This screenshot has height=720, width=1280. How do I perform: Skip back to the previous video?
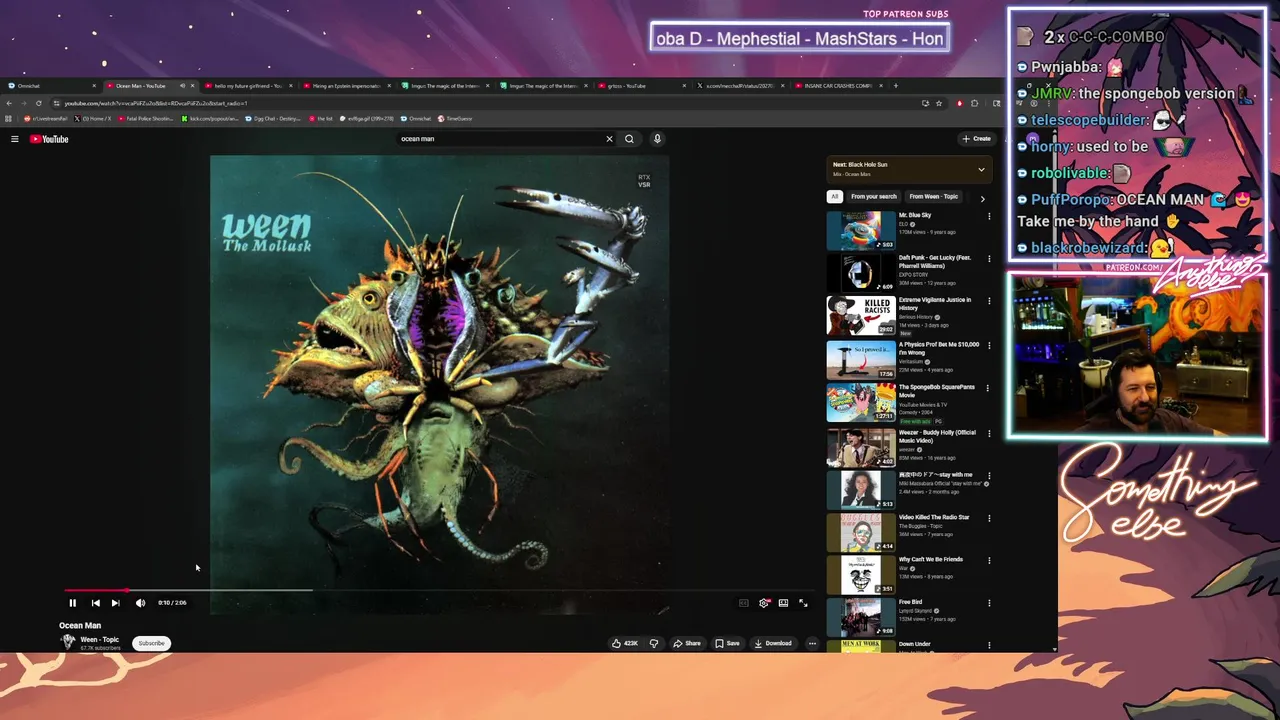(95, 603)
